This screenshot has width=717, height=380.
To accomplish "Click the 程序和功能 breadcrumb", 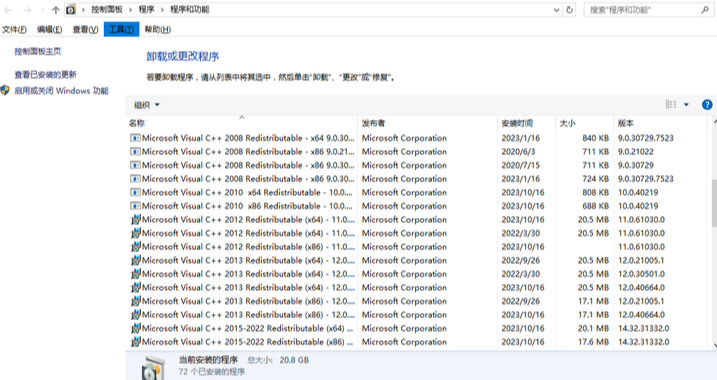I will pos(189,10).
